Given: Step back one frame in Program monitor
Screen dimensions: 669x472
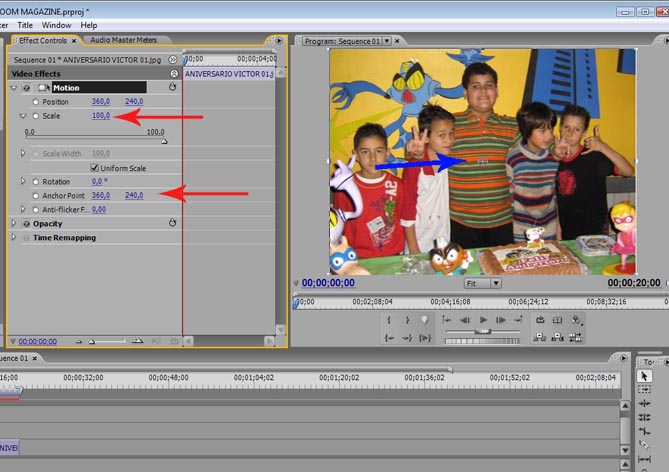Looking at the screenshot, I should pos(463,320).
